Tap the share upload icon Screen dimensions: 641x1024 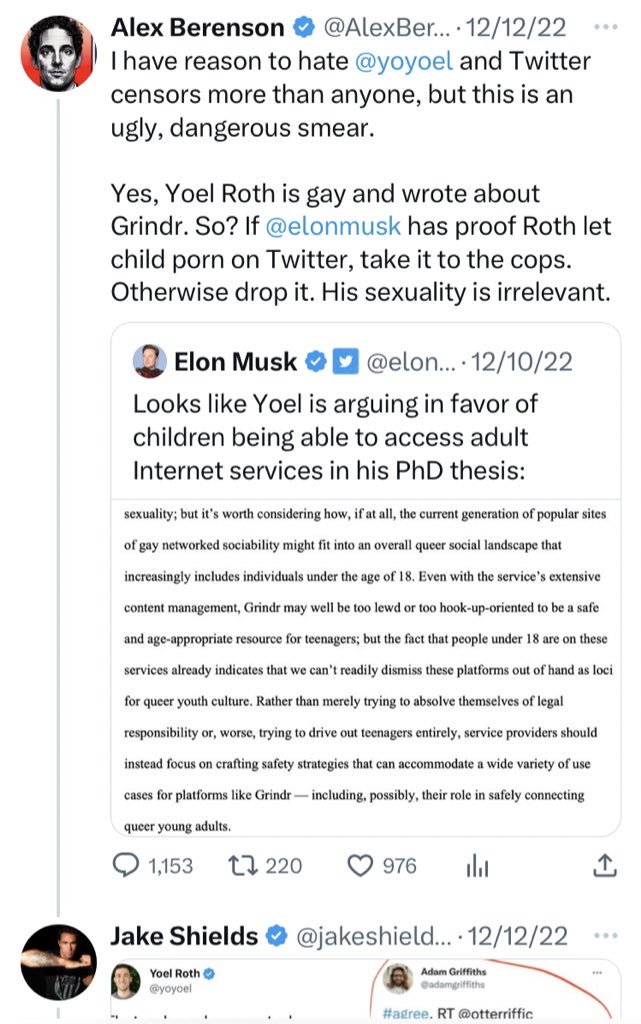(x=604, y=865)
